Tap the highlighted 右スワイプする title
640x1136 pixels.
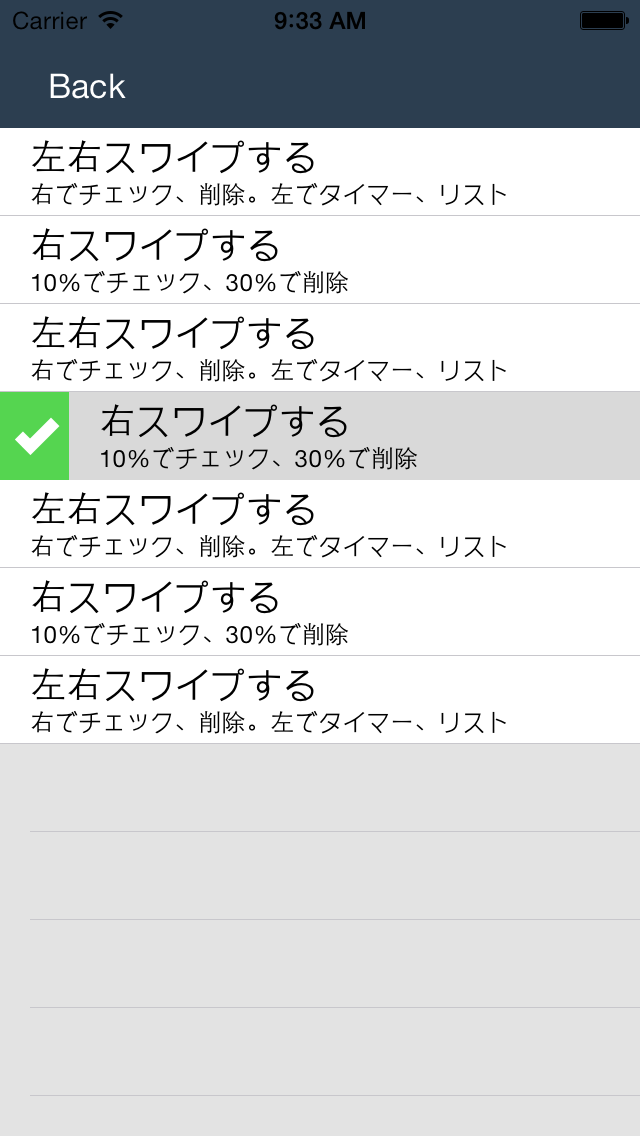click(225, 422)
